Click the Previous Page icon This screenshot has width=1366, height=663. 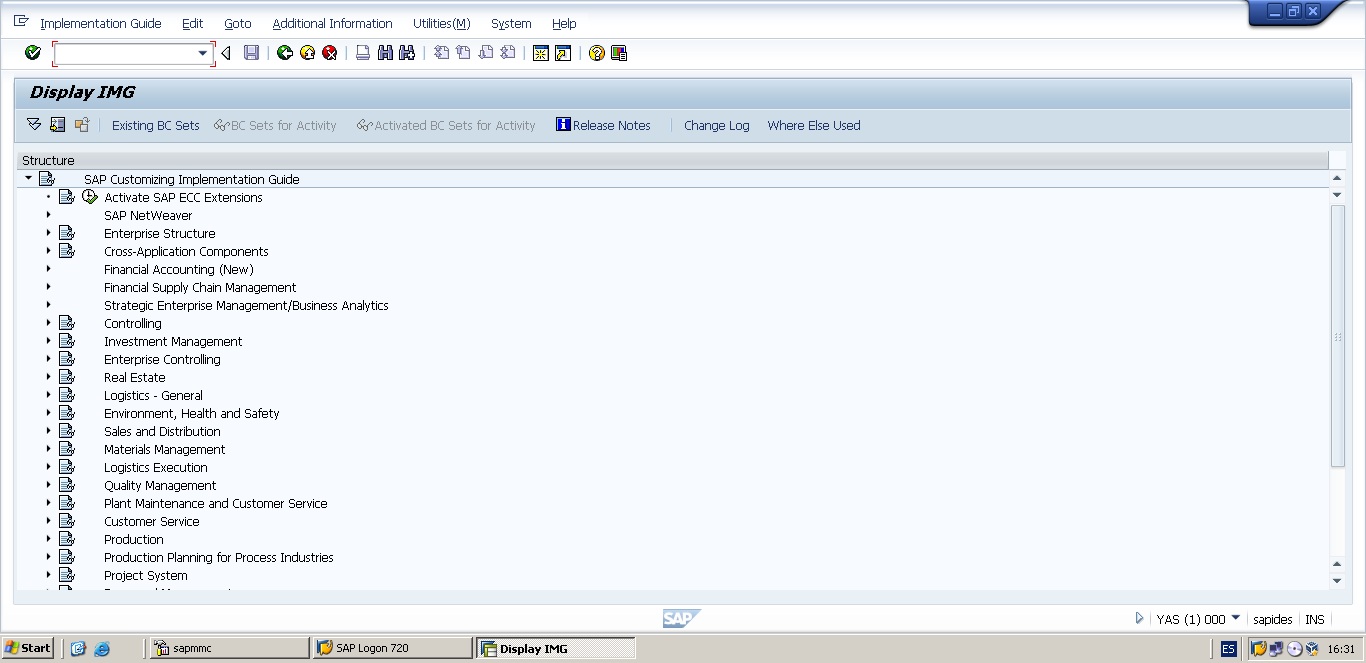pos(463,53)
